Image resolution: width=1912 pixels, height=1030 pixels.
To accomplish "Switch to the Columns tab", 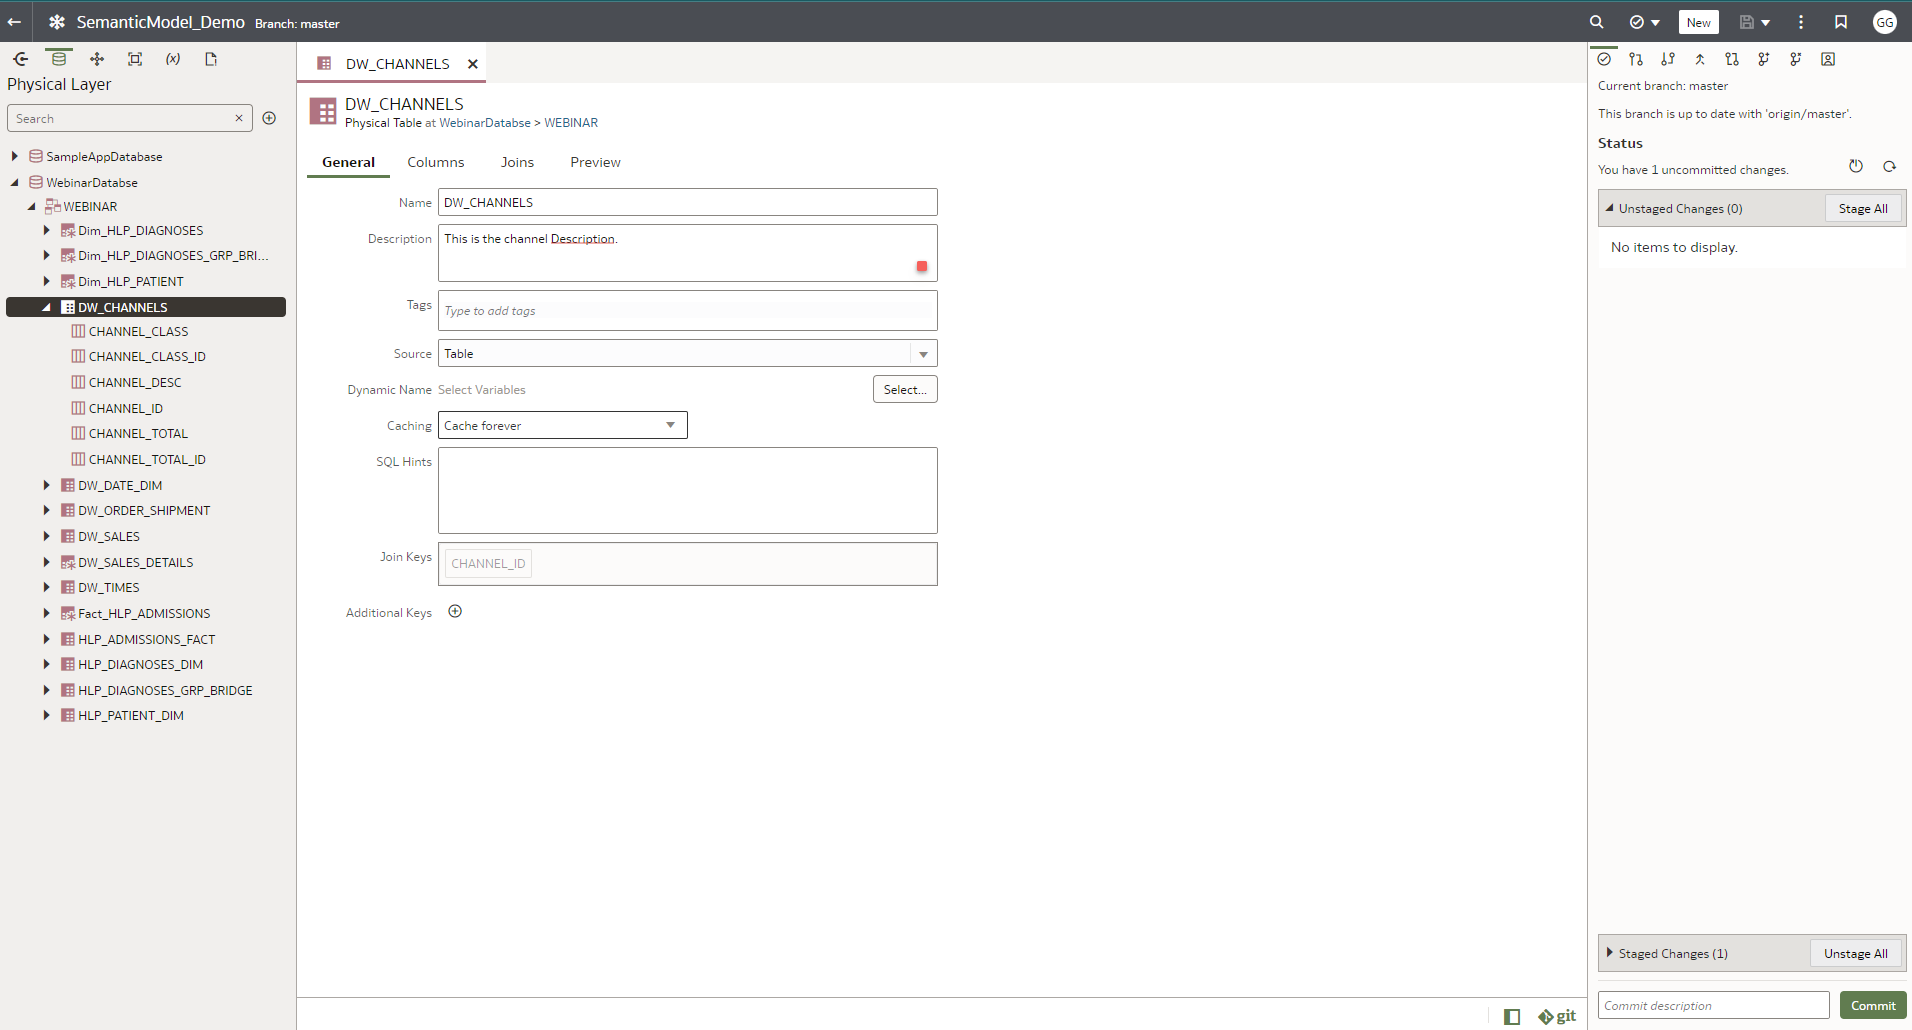I will [435, 161].
